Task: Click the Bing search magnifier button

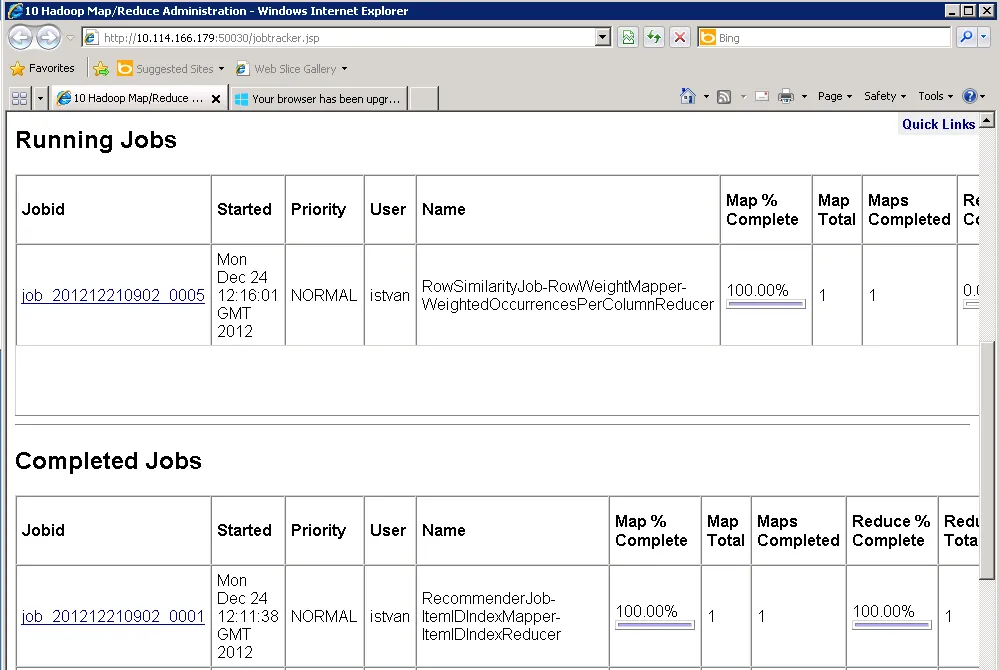Action: [967, 38]
